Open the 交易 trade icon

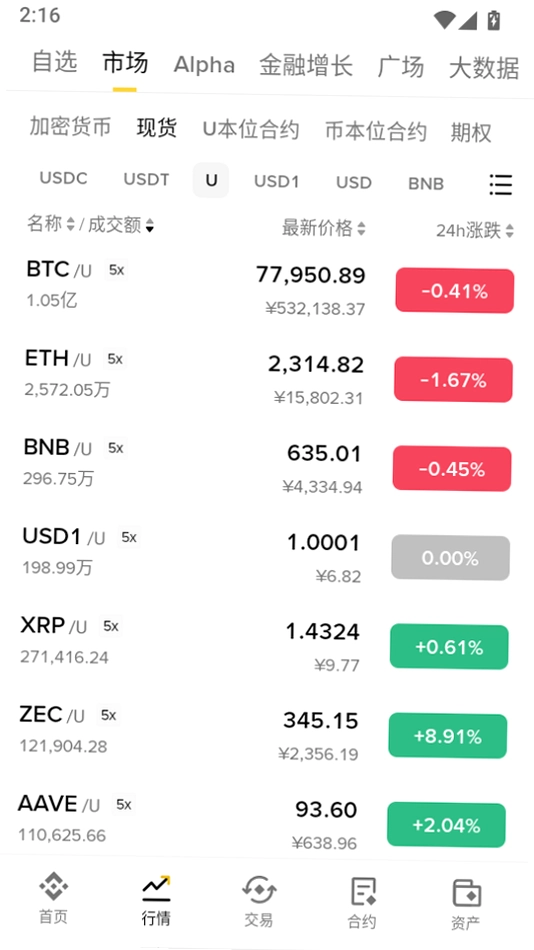259,890
